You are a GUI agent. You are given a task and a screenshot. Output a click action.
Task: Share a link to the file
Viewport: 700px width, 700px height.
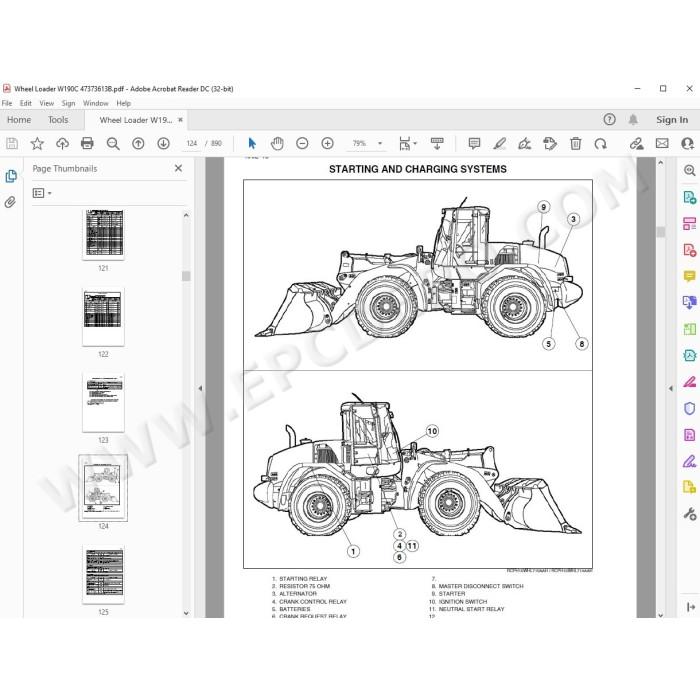637,143
